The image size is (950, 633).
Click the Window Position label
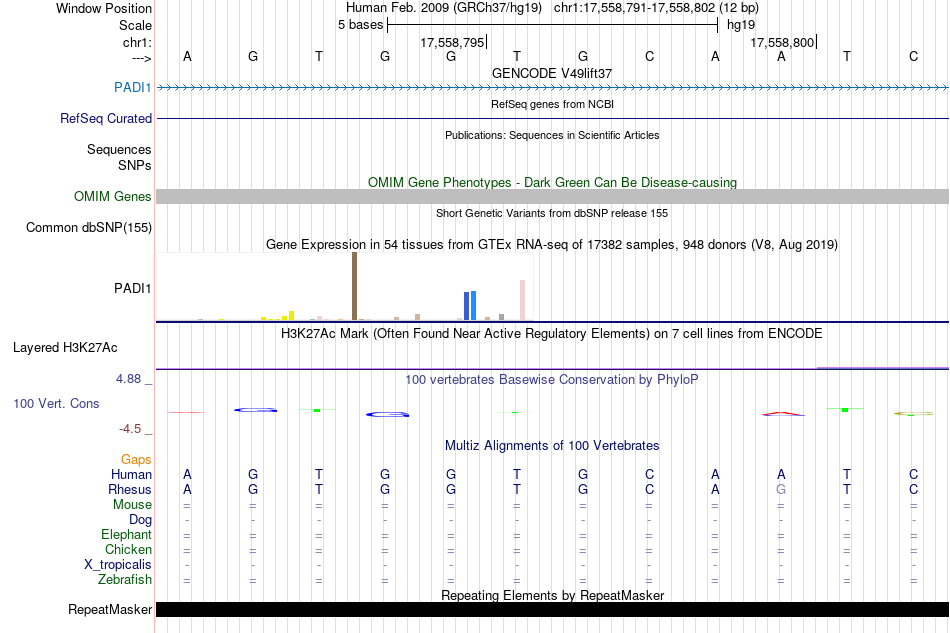coord(104,8)
